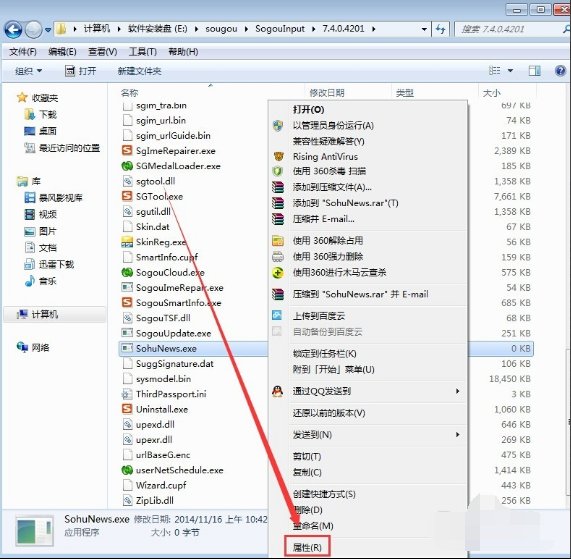Click the 软件安装盘 (E:) breadcrumb
The image size is (571, 559).
157,29
